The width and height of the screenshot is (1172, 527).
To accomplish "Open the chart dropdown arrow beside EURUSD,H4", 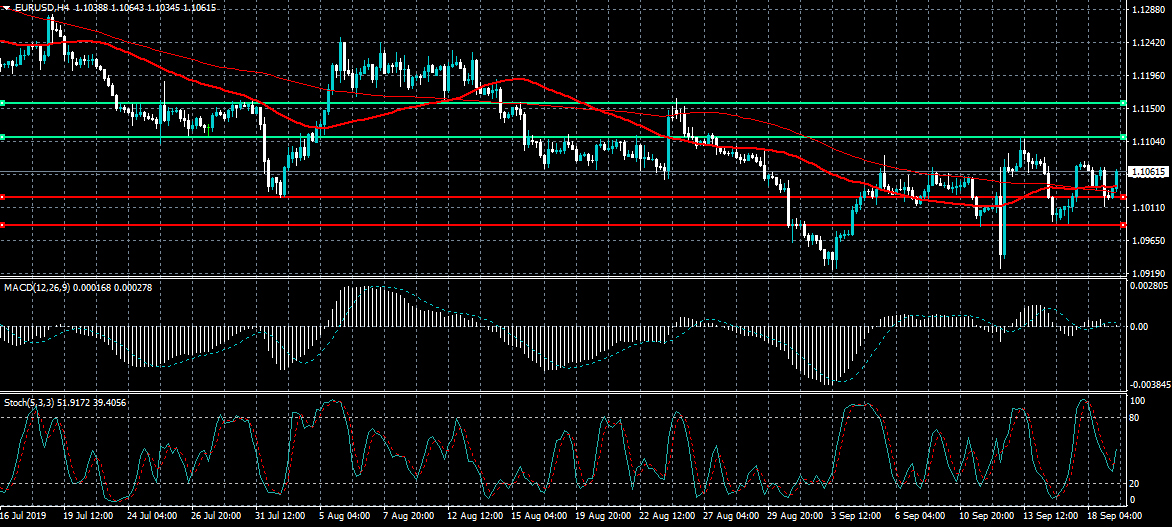I will coord(5,8).
